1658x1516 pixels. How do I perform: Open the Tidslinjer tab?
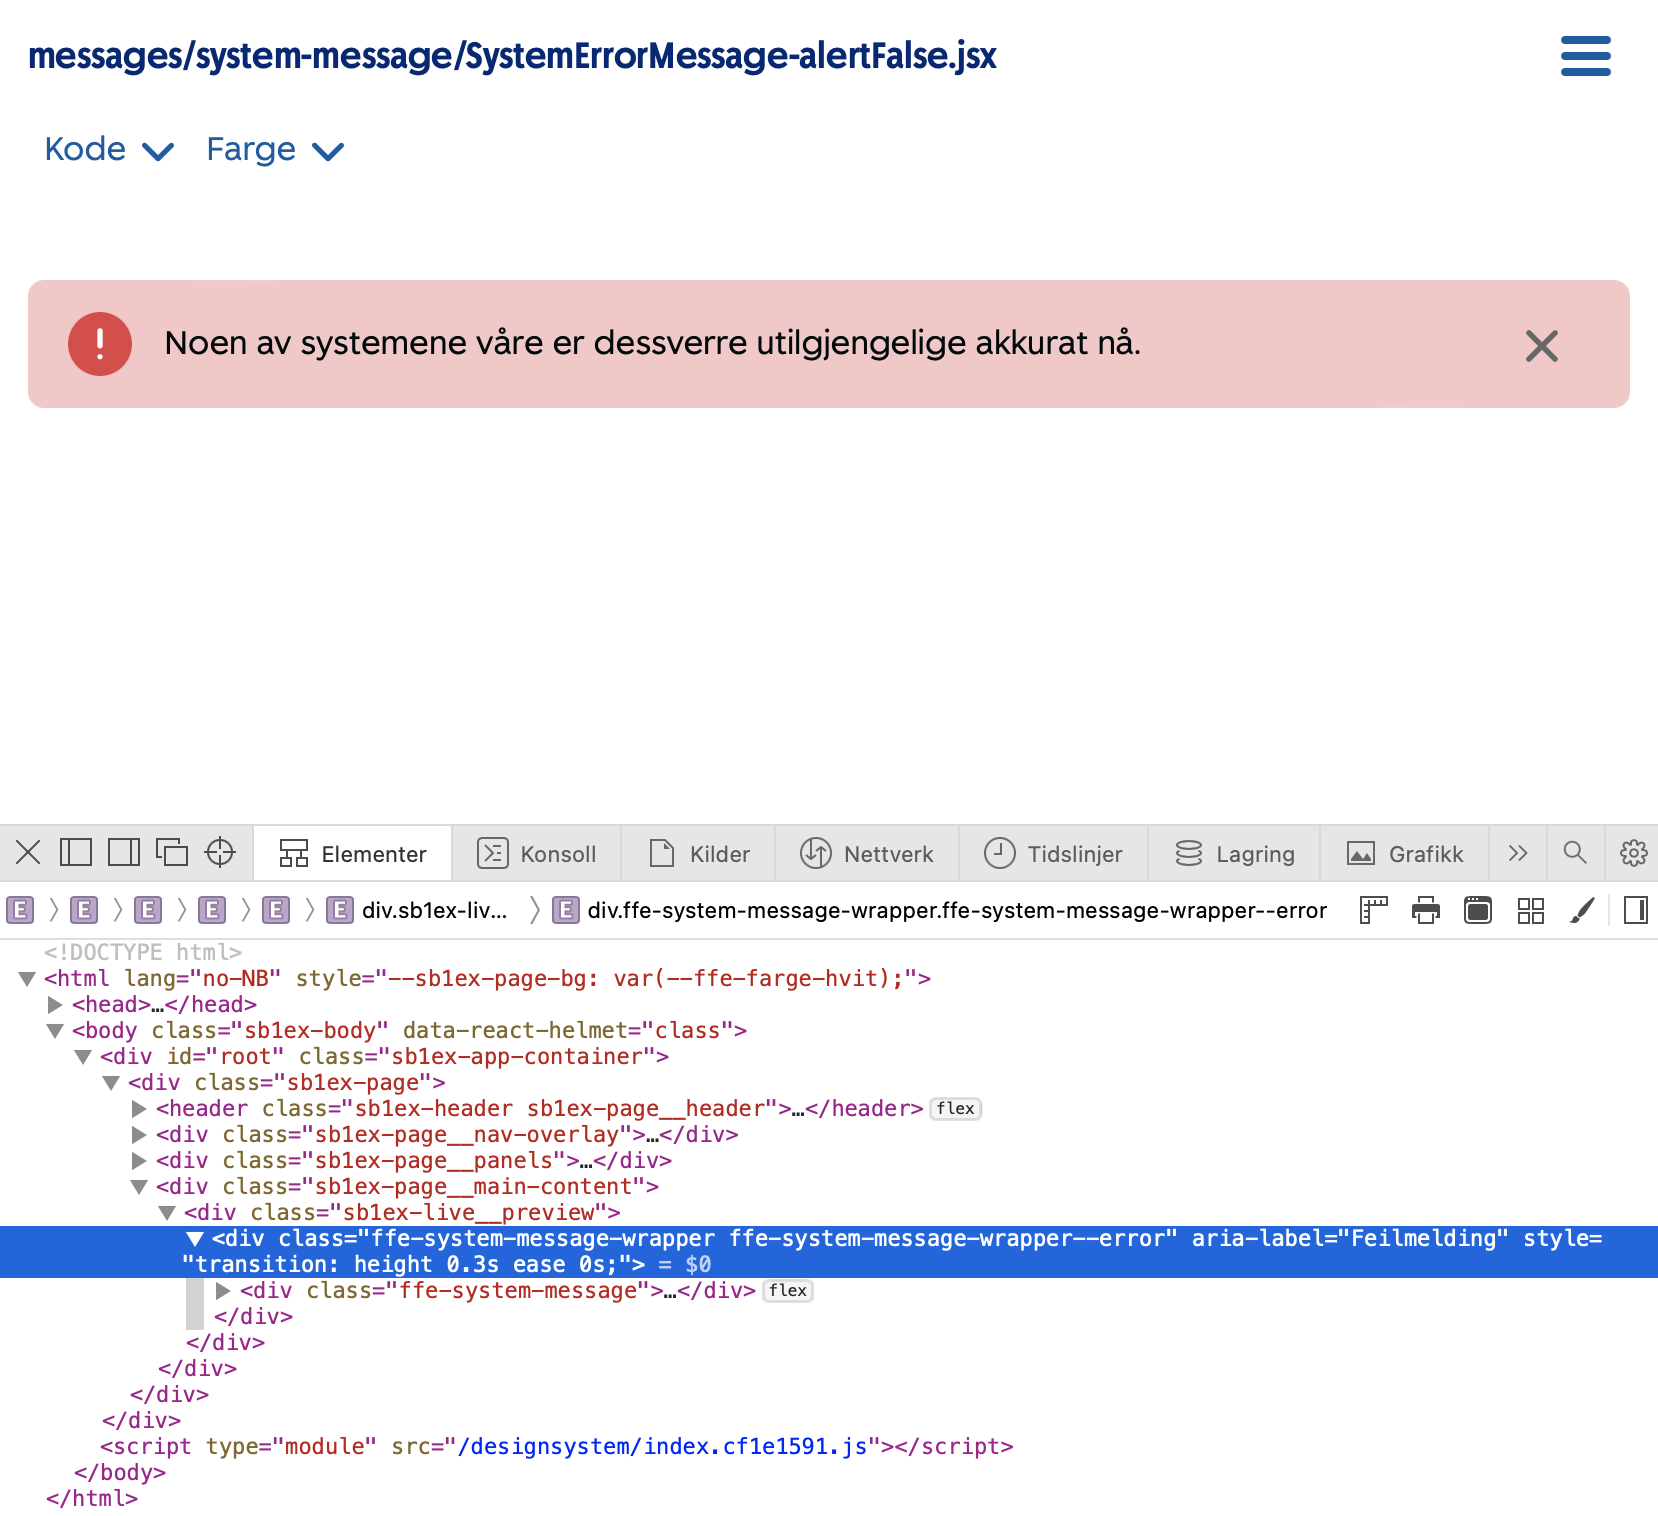click(x=1054, y=854)
